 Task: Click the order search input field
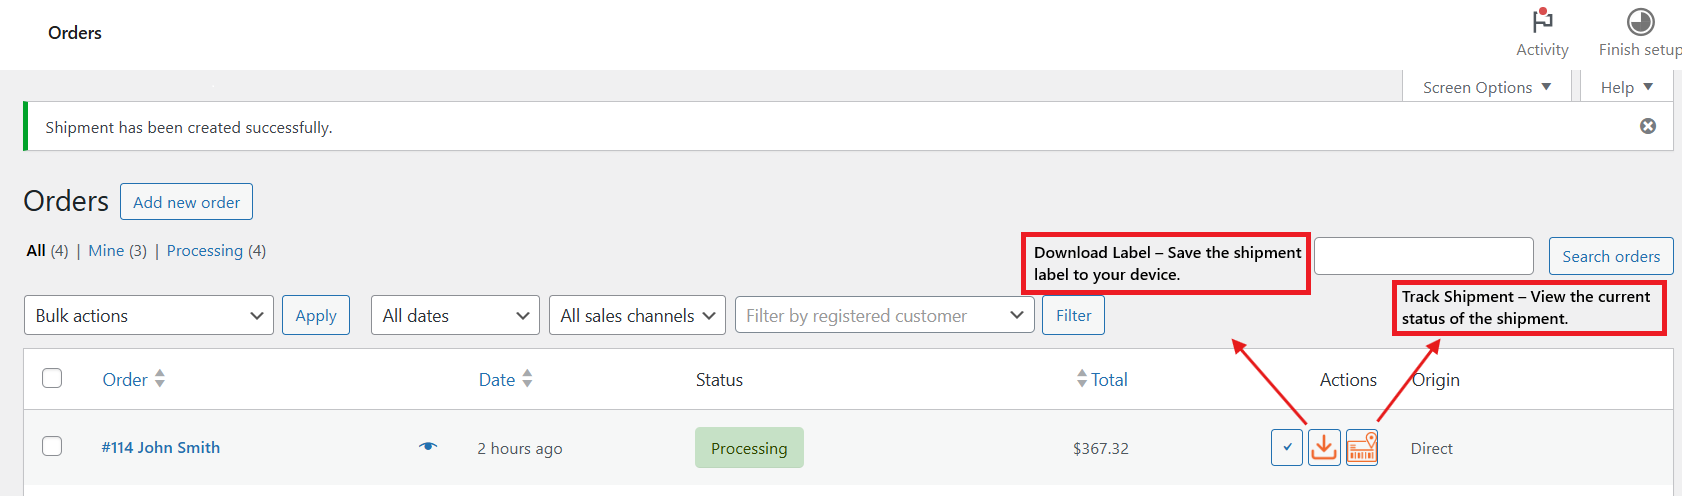click(1423, 256)
